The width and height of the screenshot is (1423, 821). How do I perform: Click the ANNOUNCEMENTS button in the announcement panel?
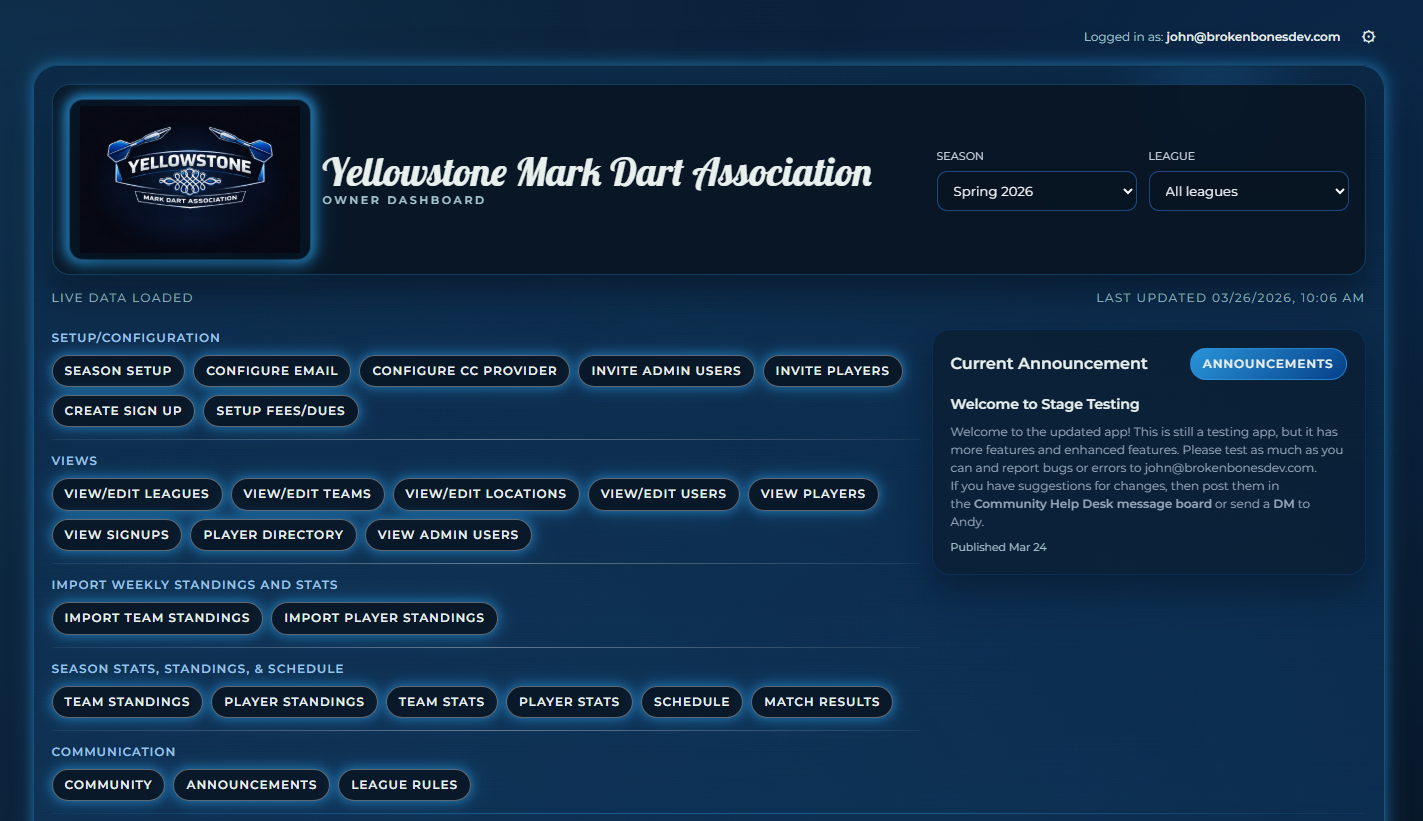pyautogui.click(x=1268, y=364)
